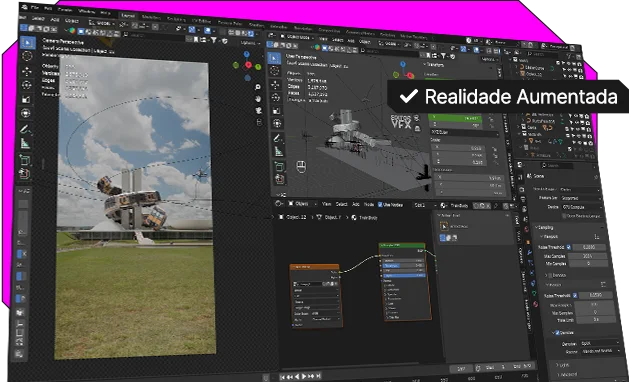Click the Render Time Limit field
The image size is (629, 382).
tap(596, 320)
